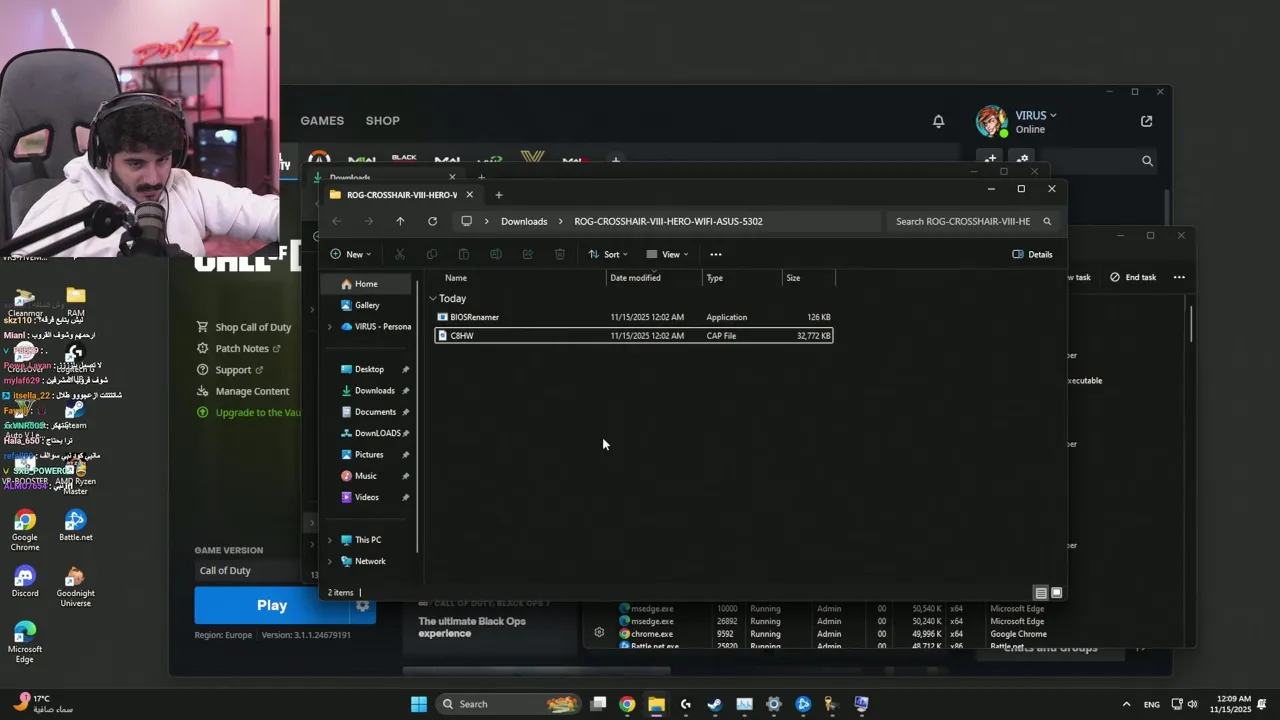Open Patch Notes link
The image size is (1280, 720).
pos(240,348)
